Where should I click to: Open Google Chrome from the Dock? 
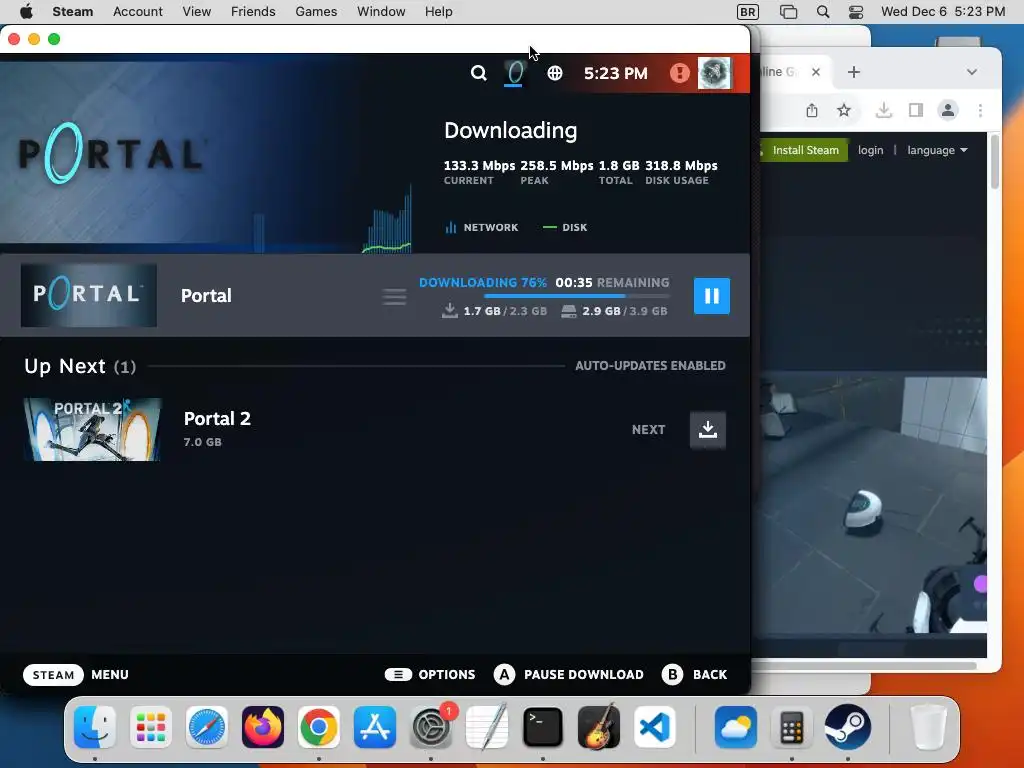pos(319,727)
